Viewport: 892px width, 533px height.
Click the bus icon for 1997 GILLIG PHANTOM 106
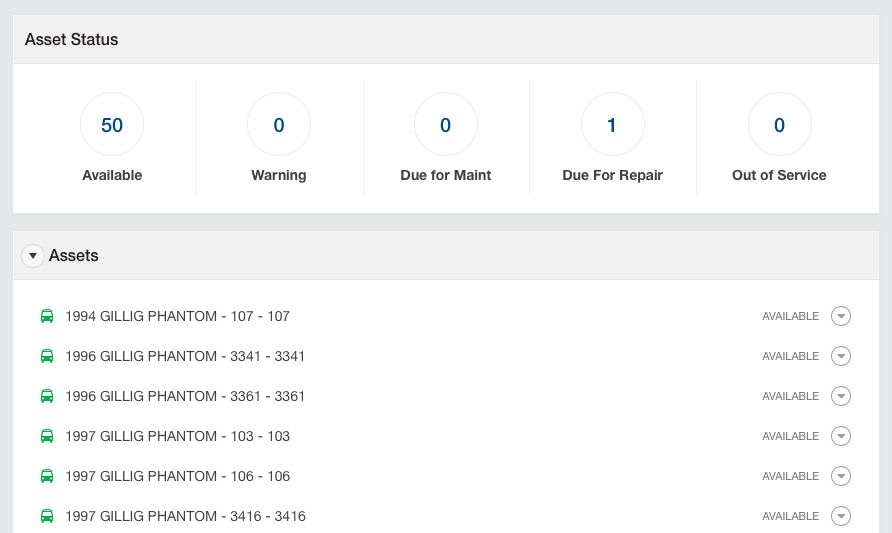(47, 476)
